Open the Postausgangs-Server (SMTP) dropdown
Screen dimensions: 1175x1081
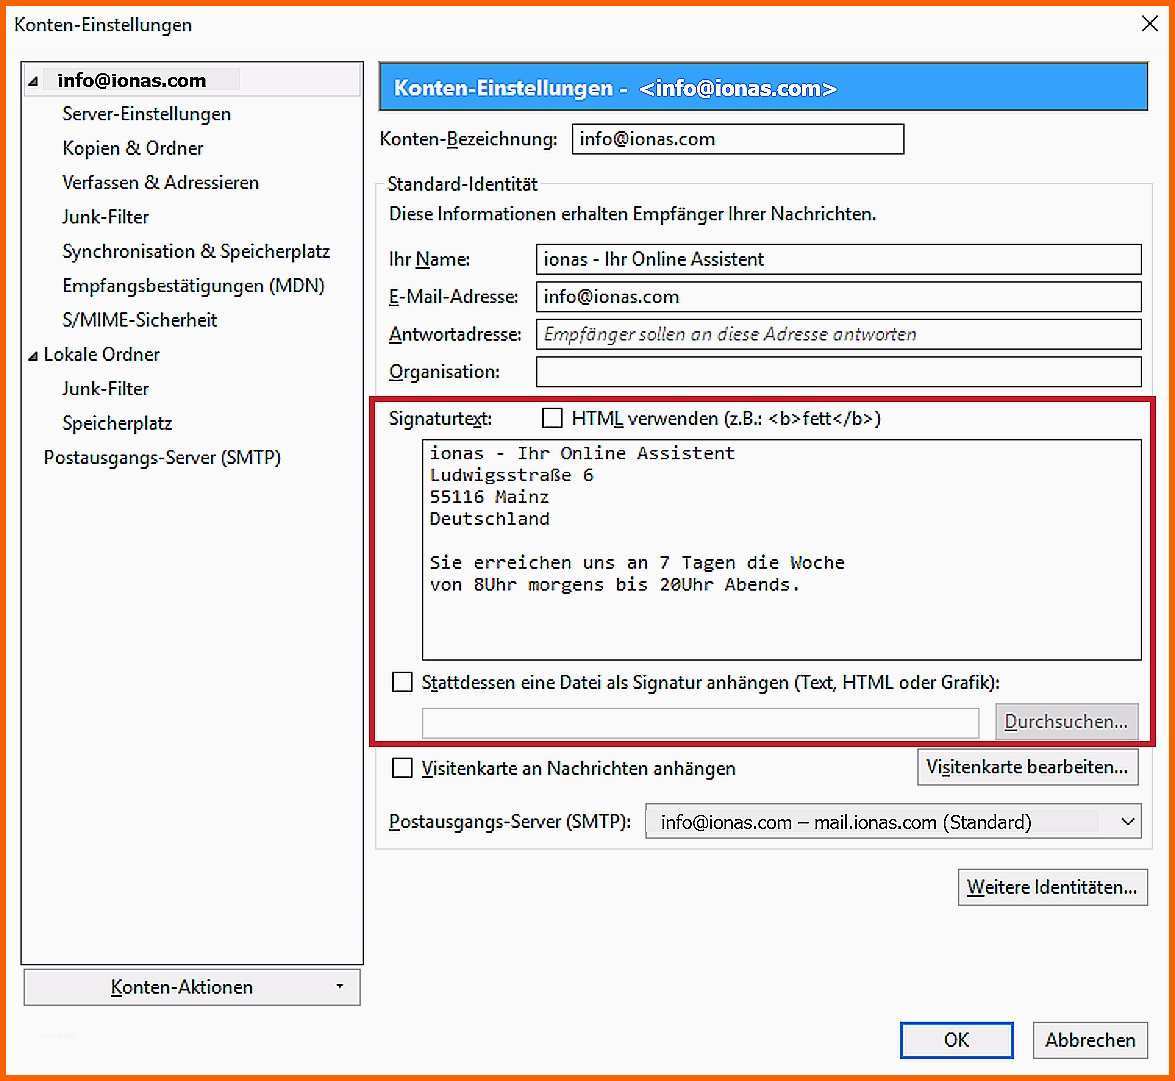click(x=892, y=822)
